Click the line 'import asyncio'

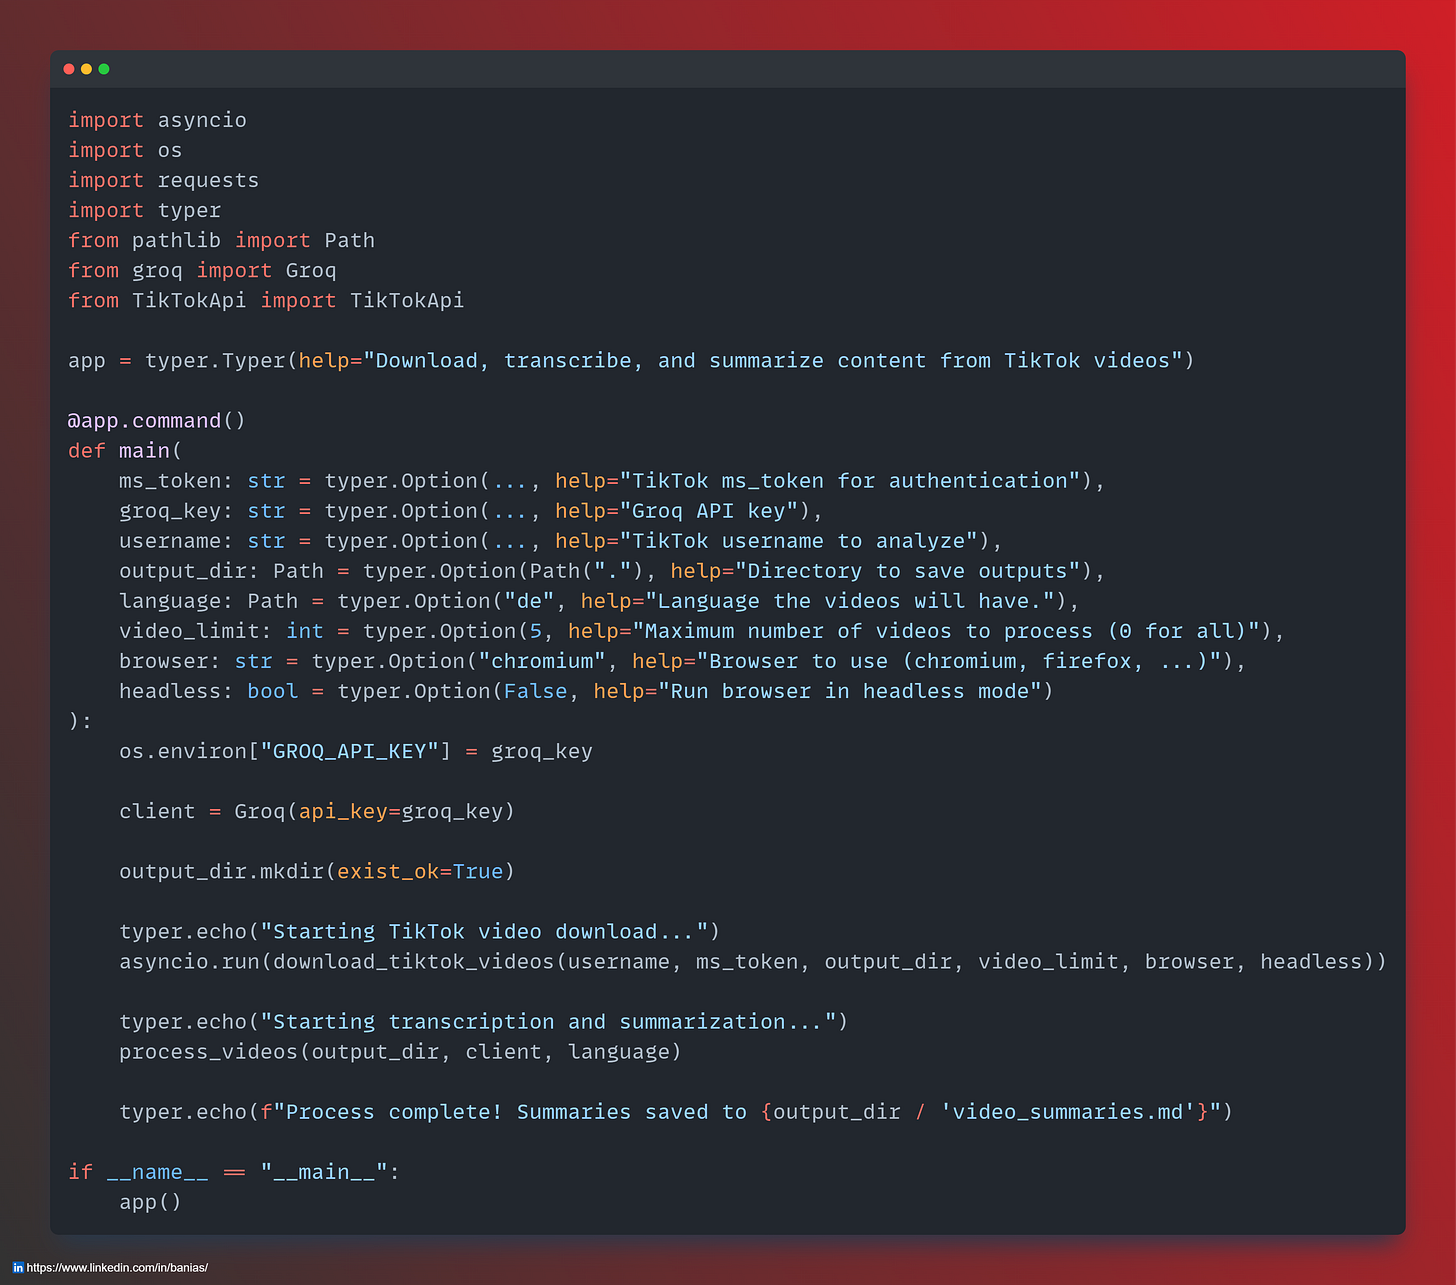pyautogui.click(x=157, y=120)
